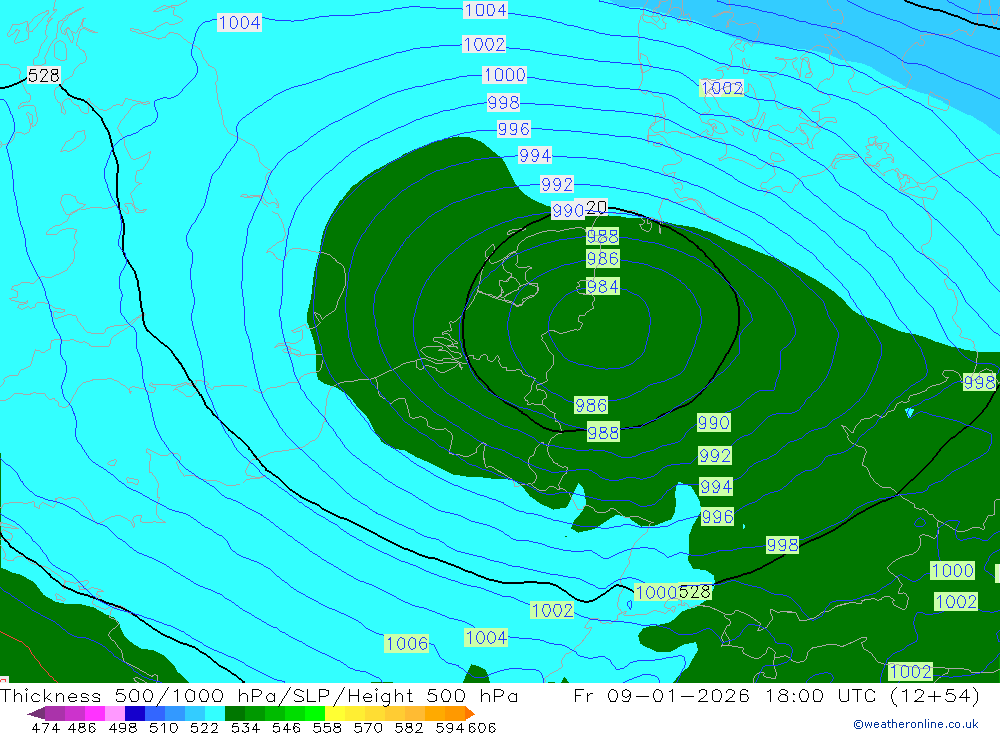Click the 528 label on the black contour near the British coast

(x=44, y=75)
